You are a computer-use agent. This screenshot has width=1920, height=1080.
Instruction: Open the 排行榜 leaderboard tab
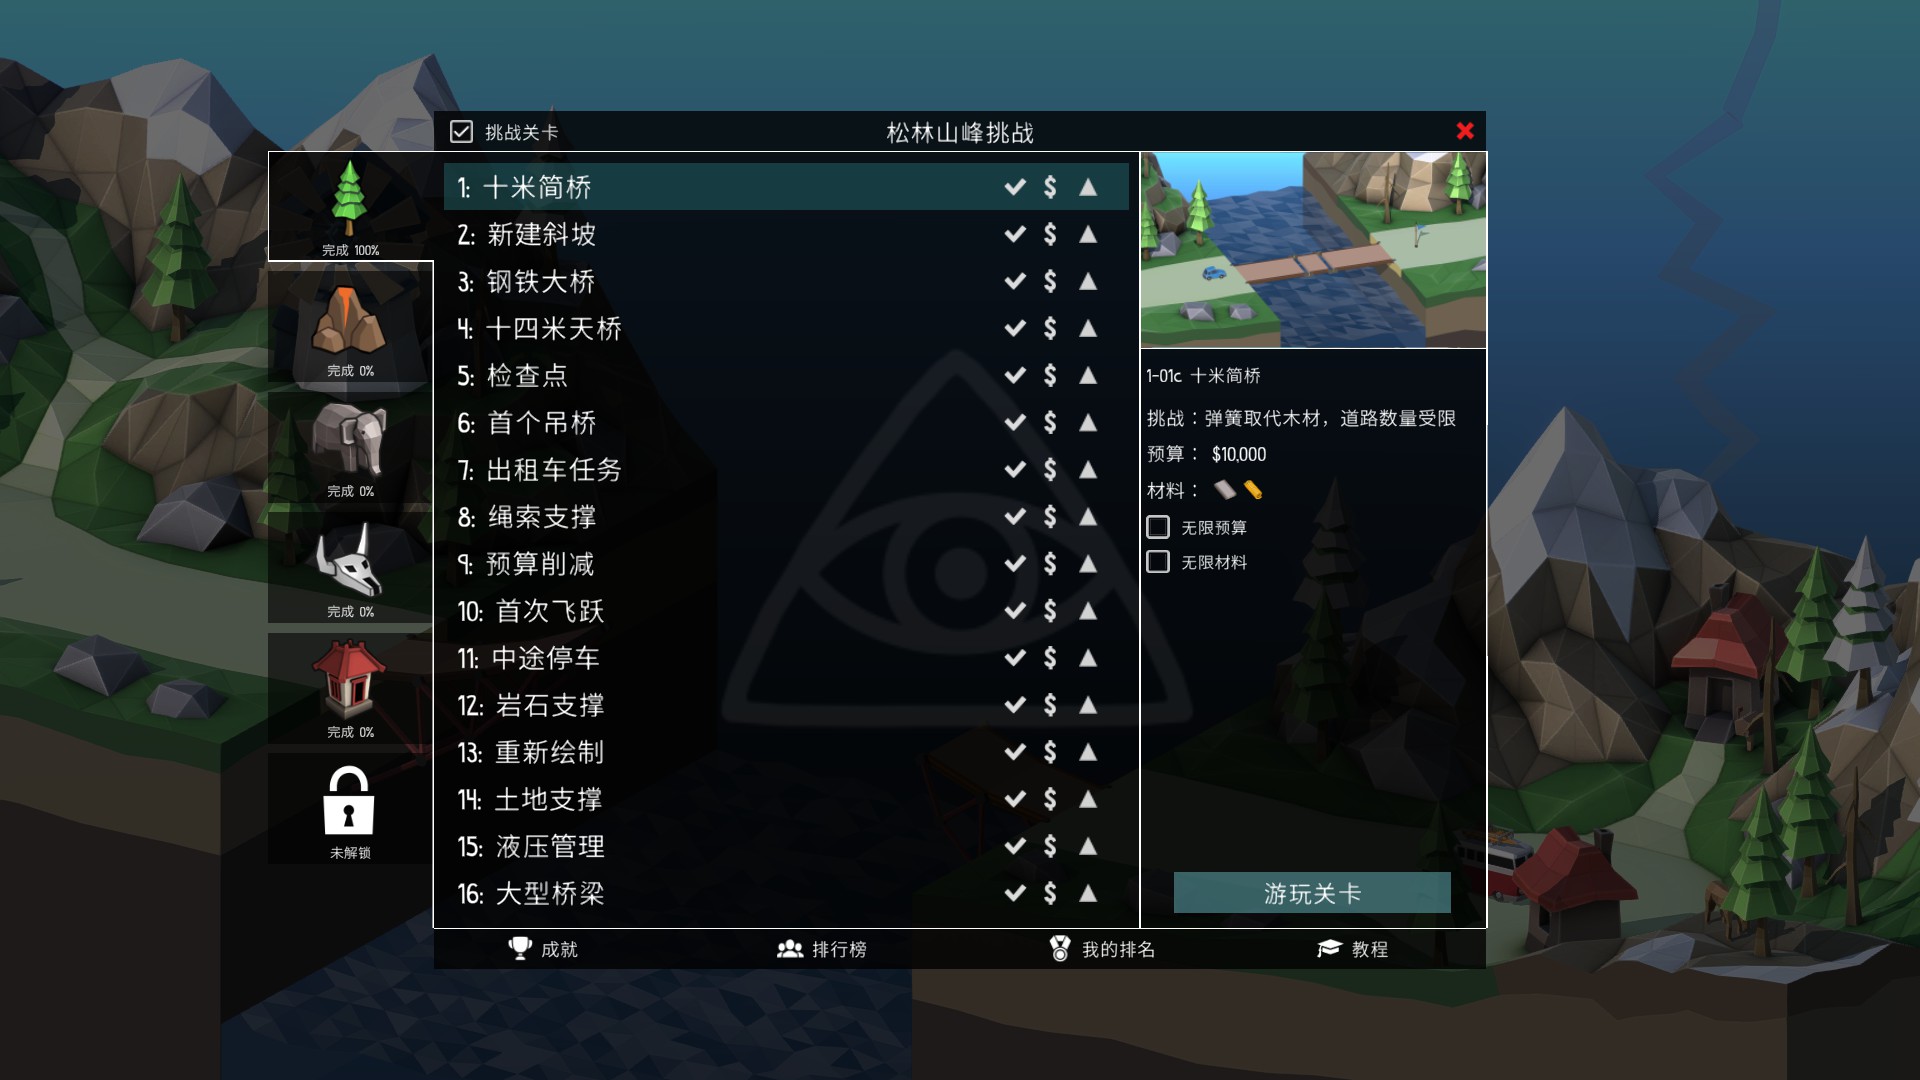click(822, 949)
